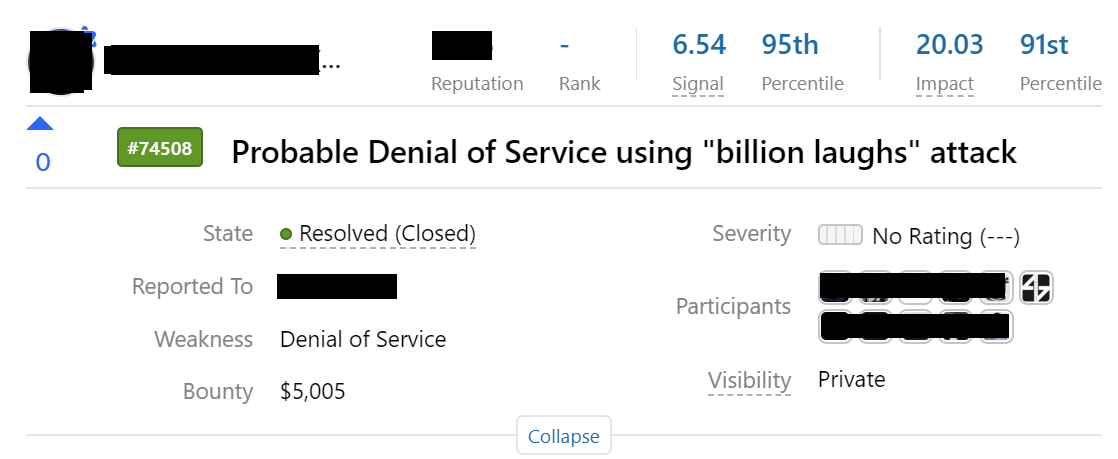Click the vote count below the upvote arrow
This screenshot has width=1118, height=459.
coord(42,162)
